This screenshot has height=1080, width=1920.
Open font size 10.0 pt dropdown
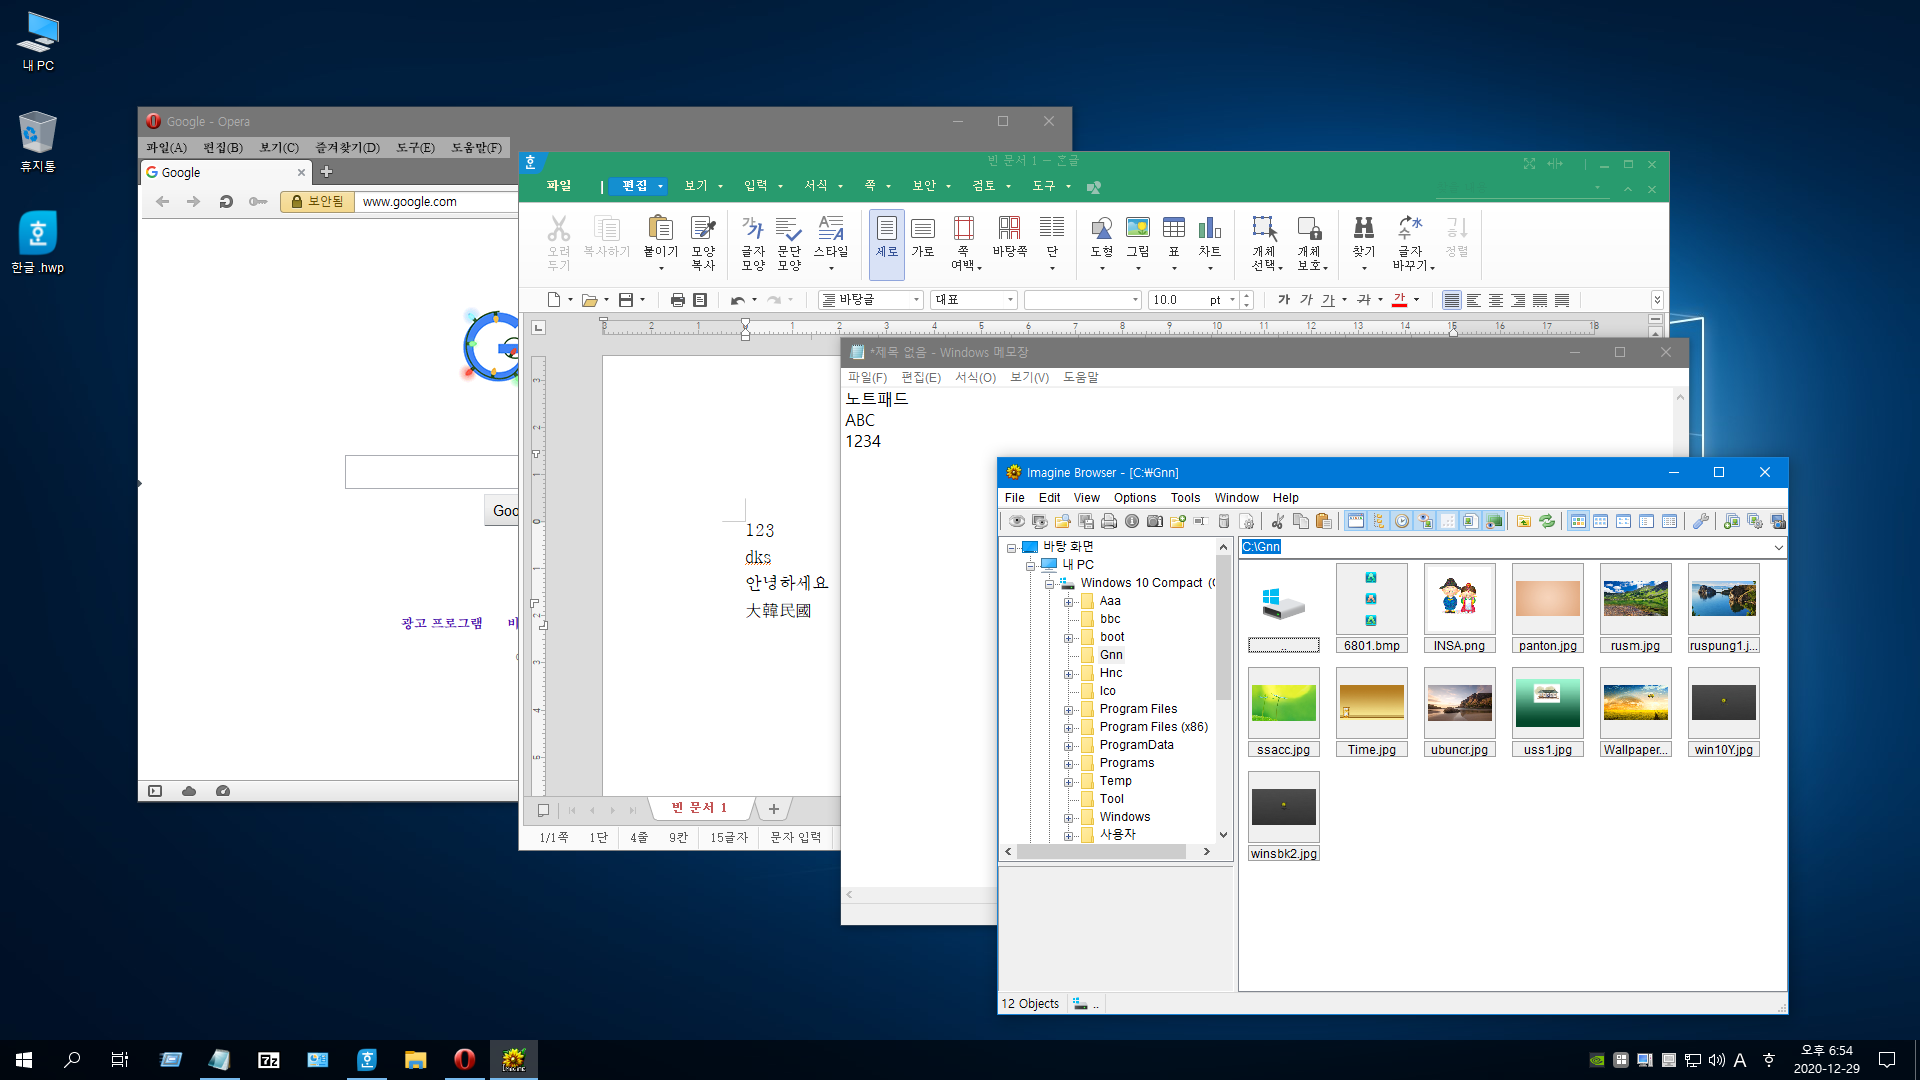tap(1232, 300)
